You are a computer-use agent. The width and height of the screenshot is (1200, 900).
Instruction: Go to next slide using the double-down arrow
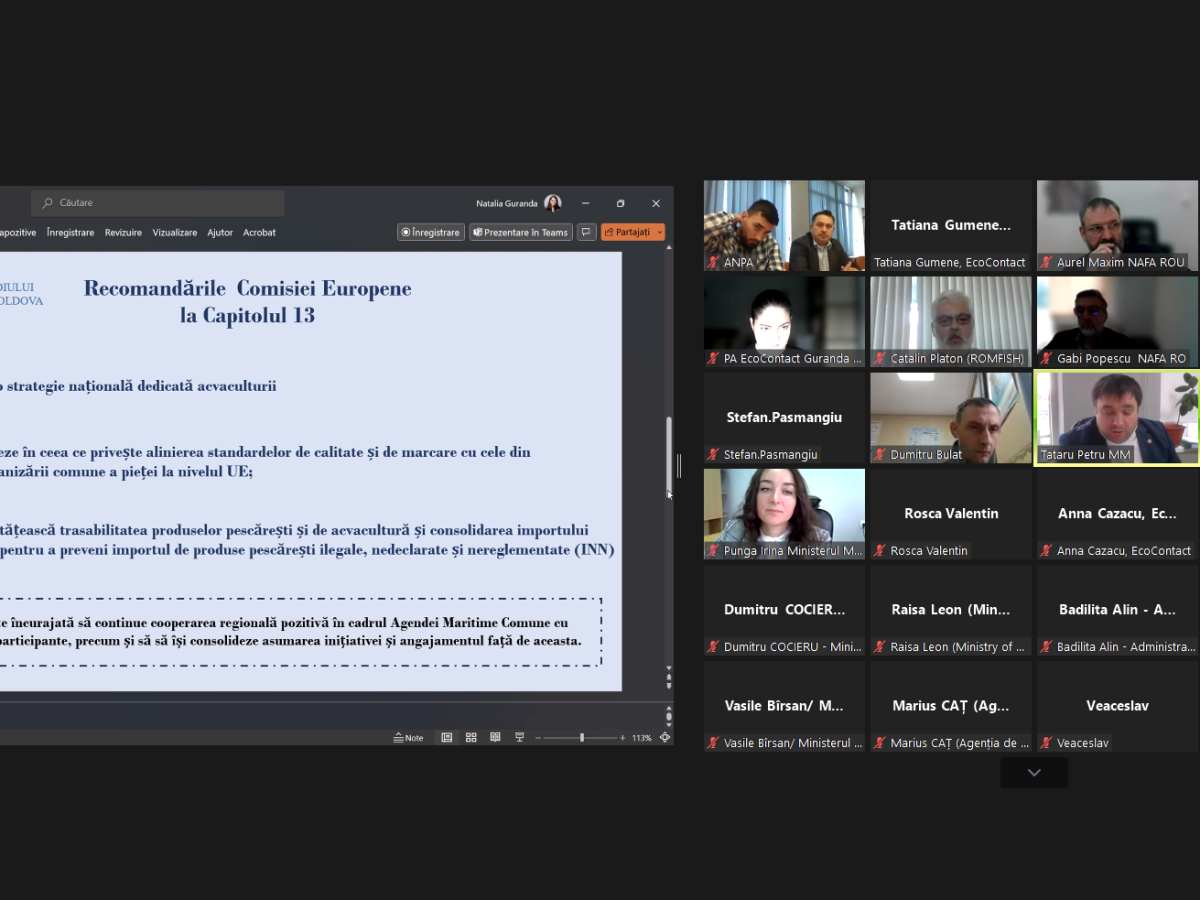pos(669,685)
